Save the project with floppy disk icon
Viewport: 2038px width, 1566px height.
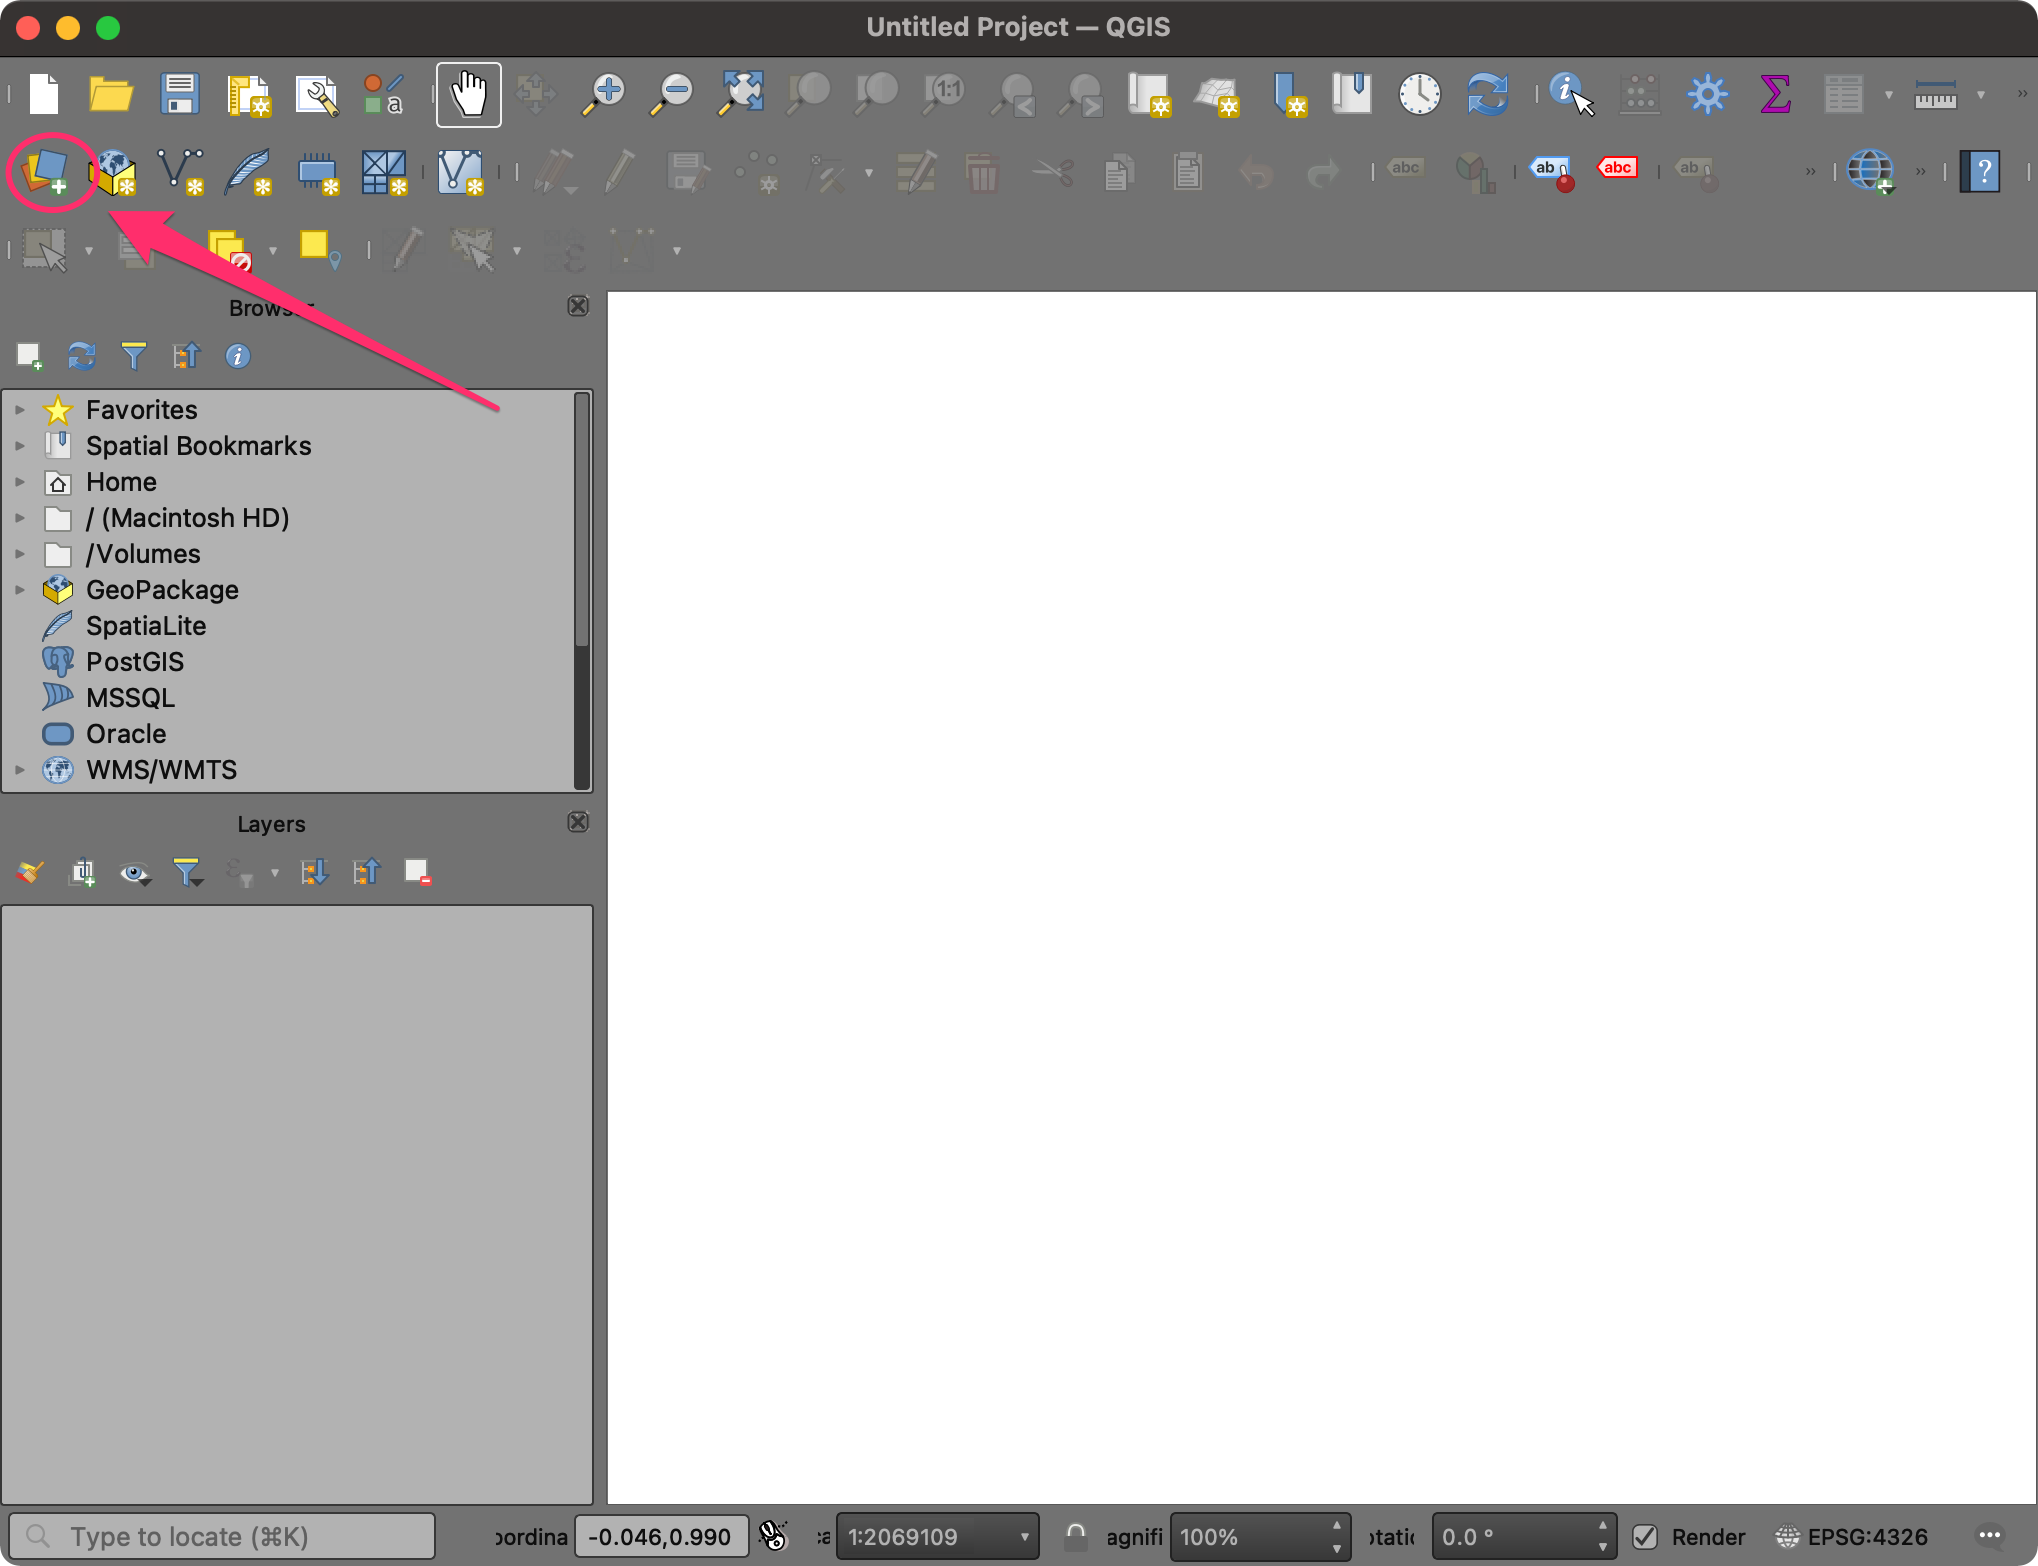180,95
